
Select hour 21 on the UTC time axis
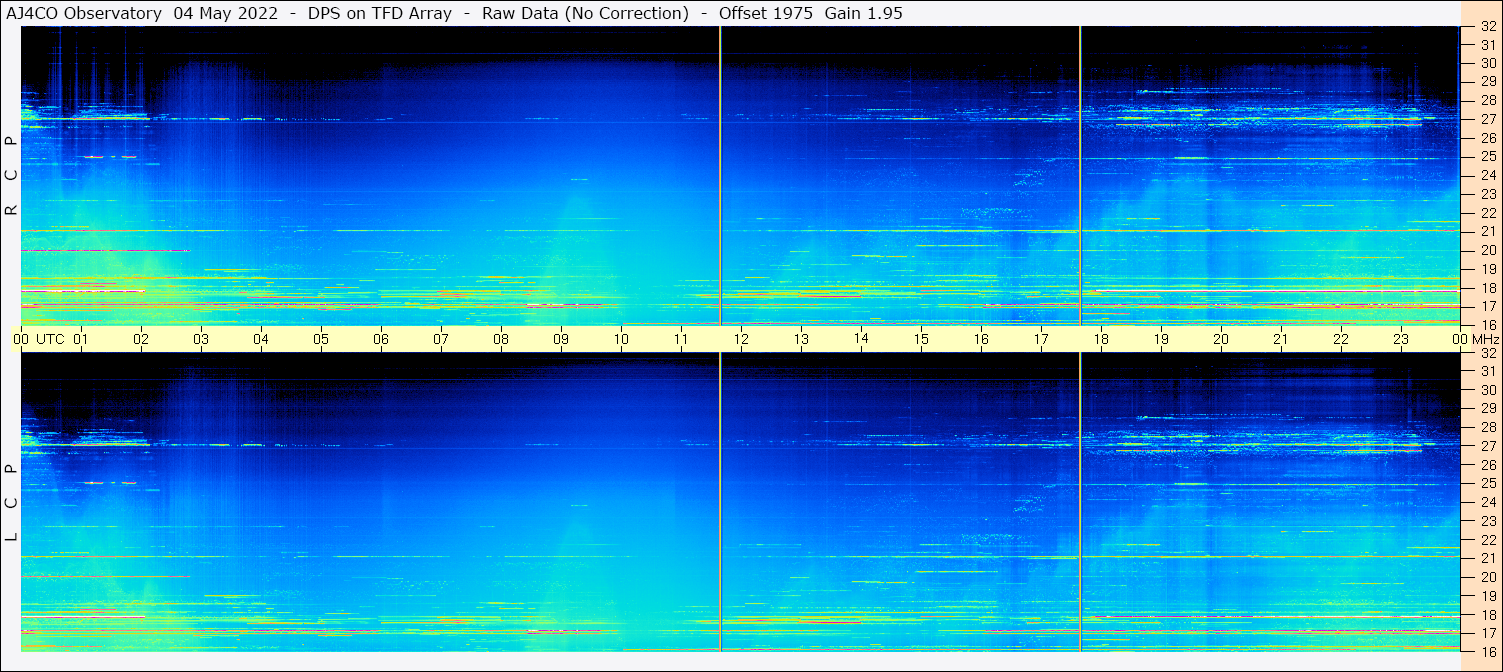pyautogui.click(x=1281, y=339)
